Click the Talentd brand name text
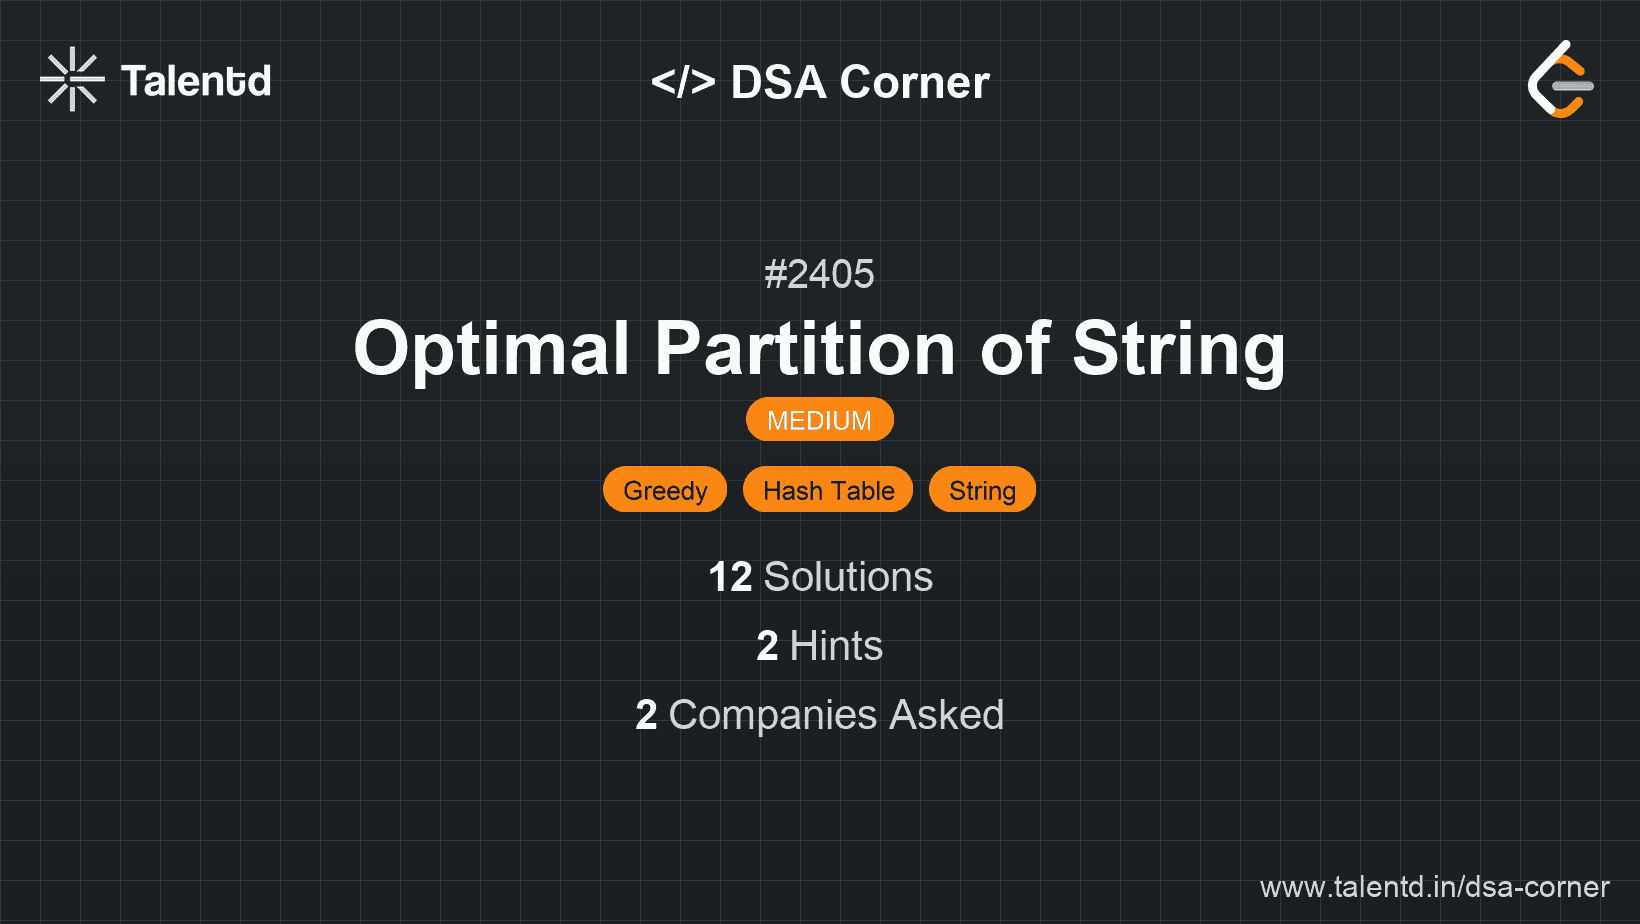The image size is (1640, 924). click(196, 81)
